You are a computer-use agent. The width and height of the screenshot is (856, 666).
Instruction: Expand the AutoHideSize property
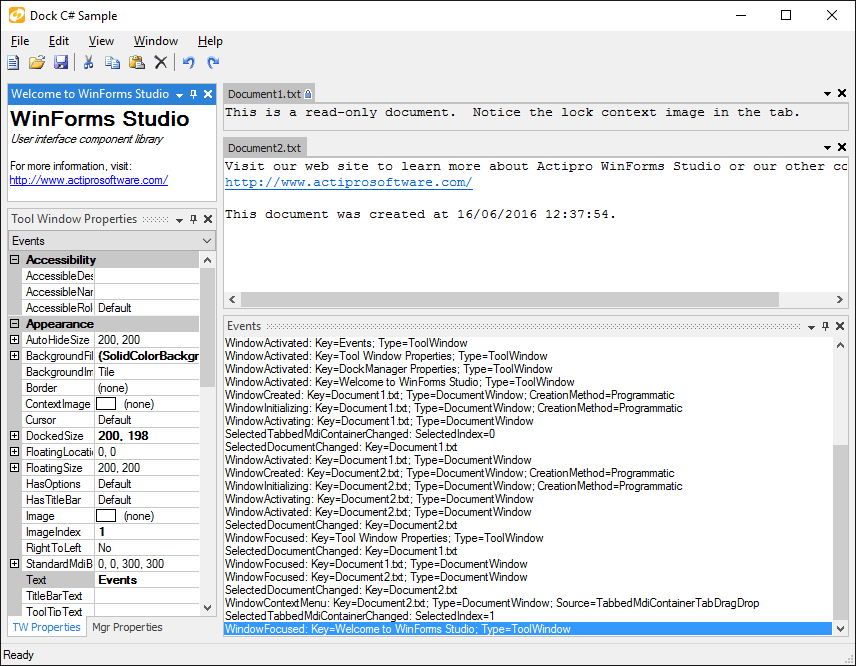(x=15, y=340)
